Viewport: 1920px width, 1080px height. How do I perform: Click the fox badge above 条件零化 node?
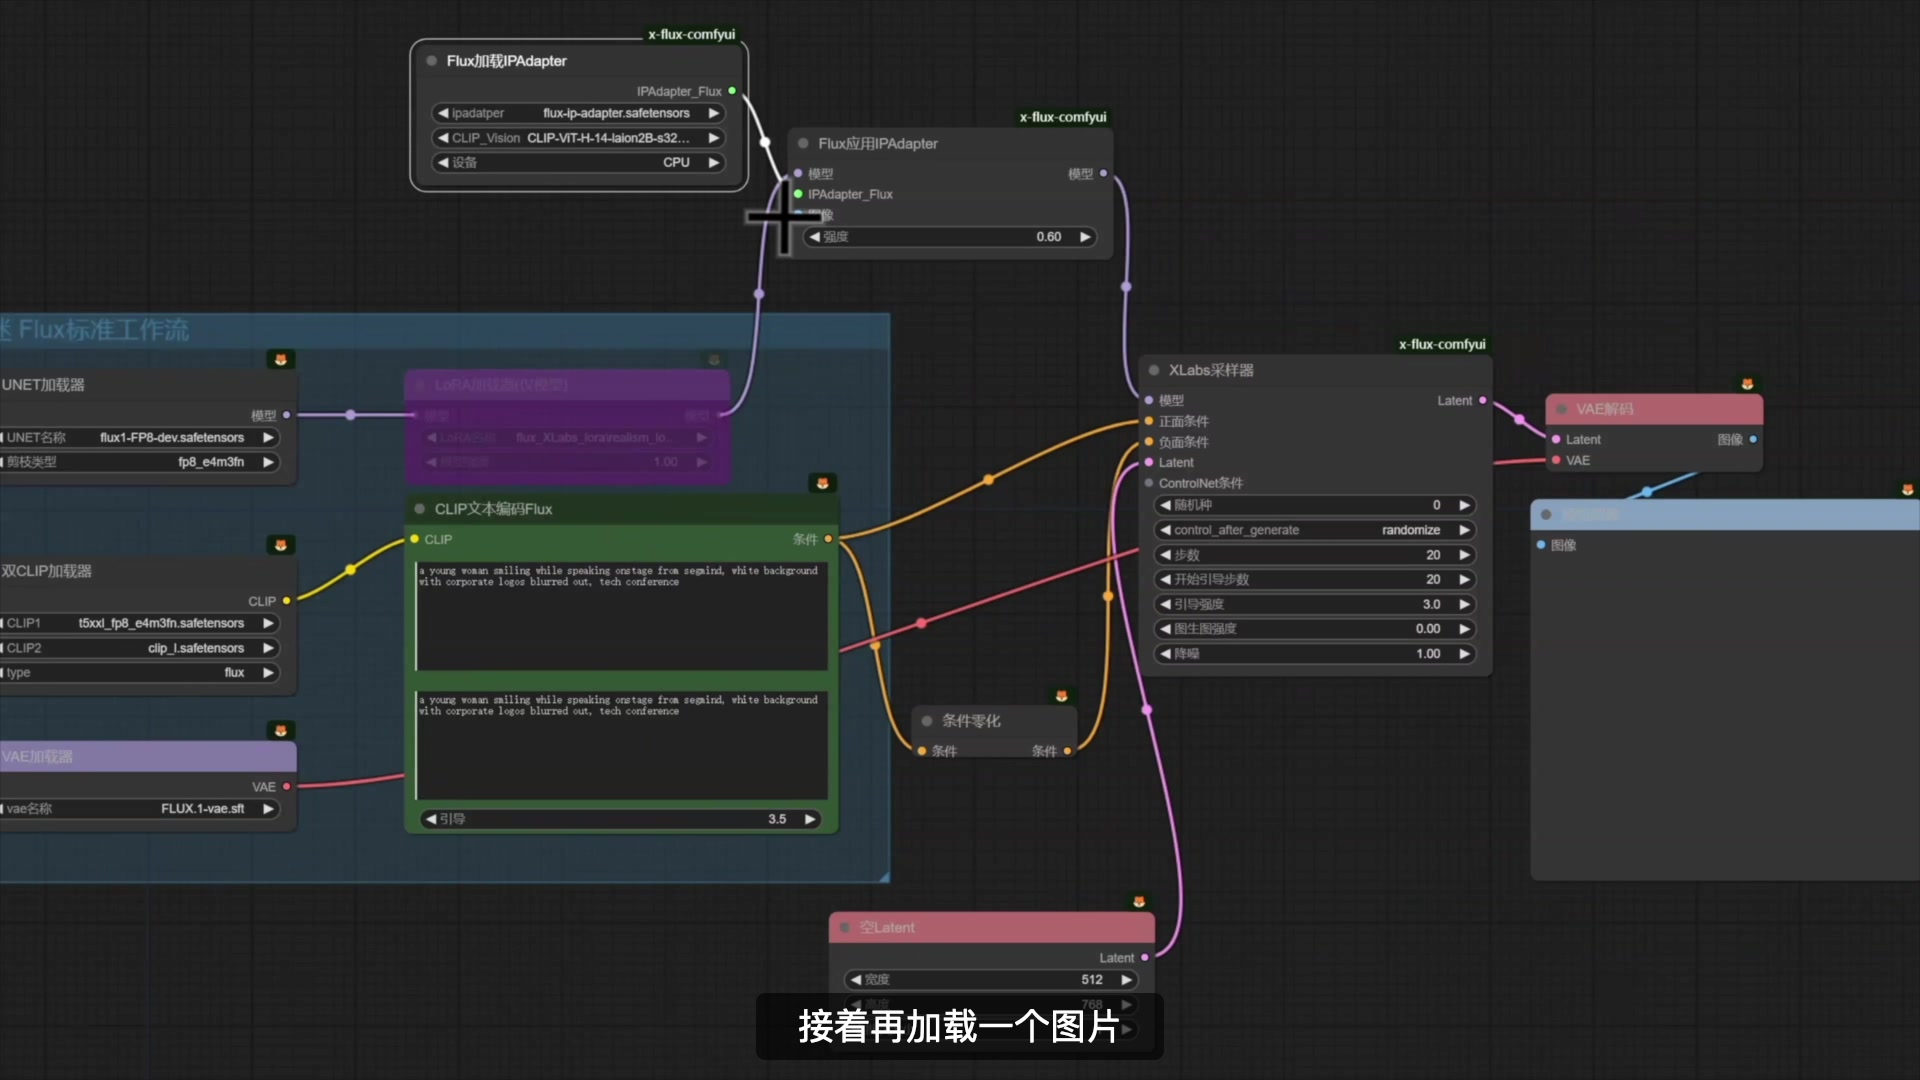1062,696
